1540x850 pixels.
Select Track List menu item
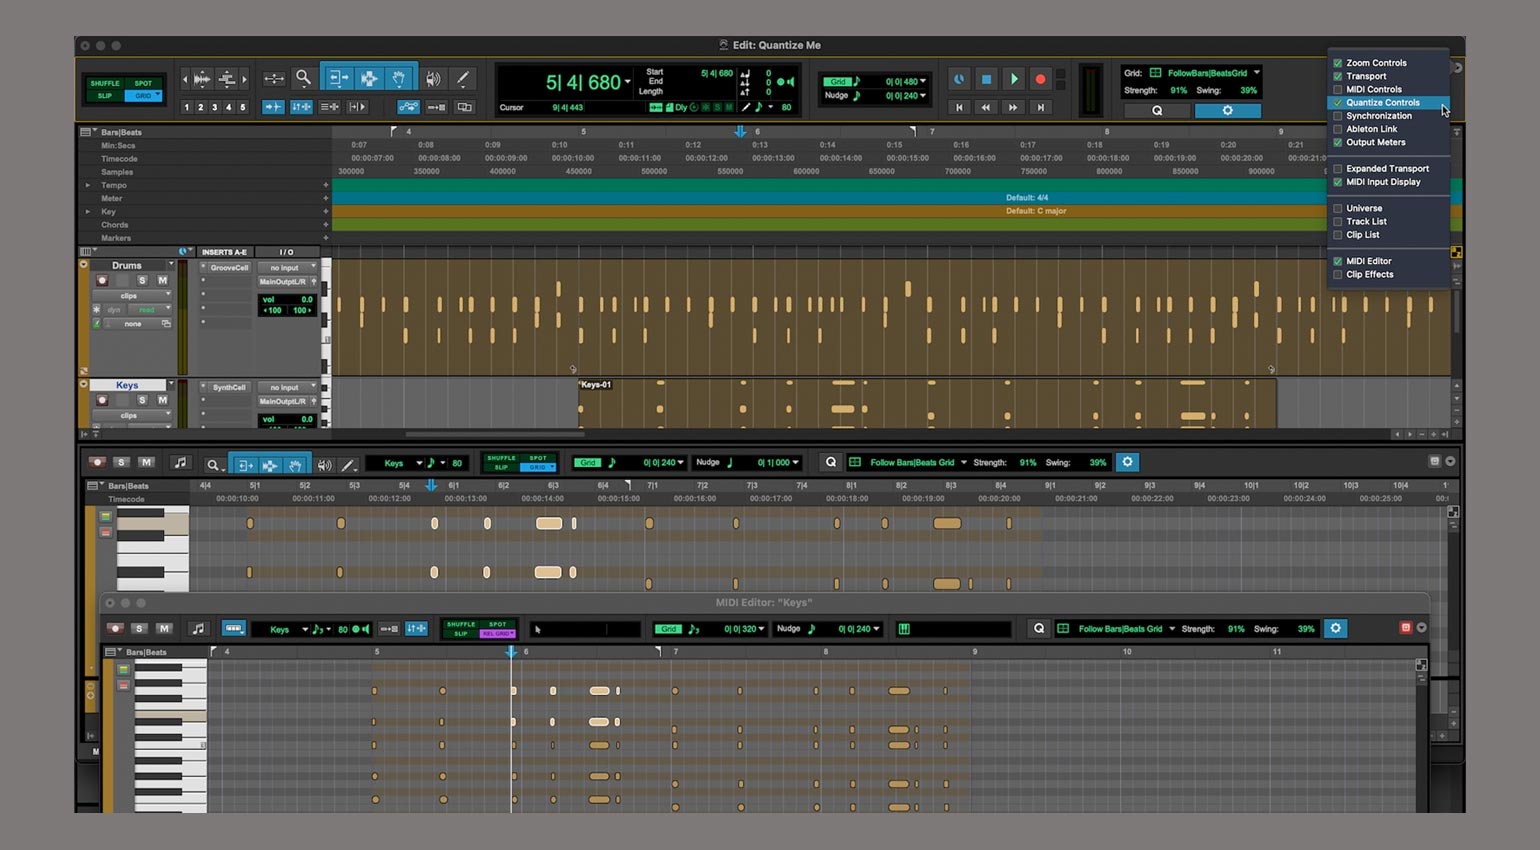(1388, 221)
